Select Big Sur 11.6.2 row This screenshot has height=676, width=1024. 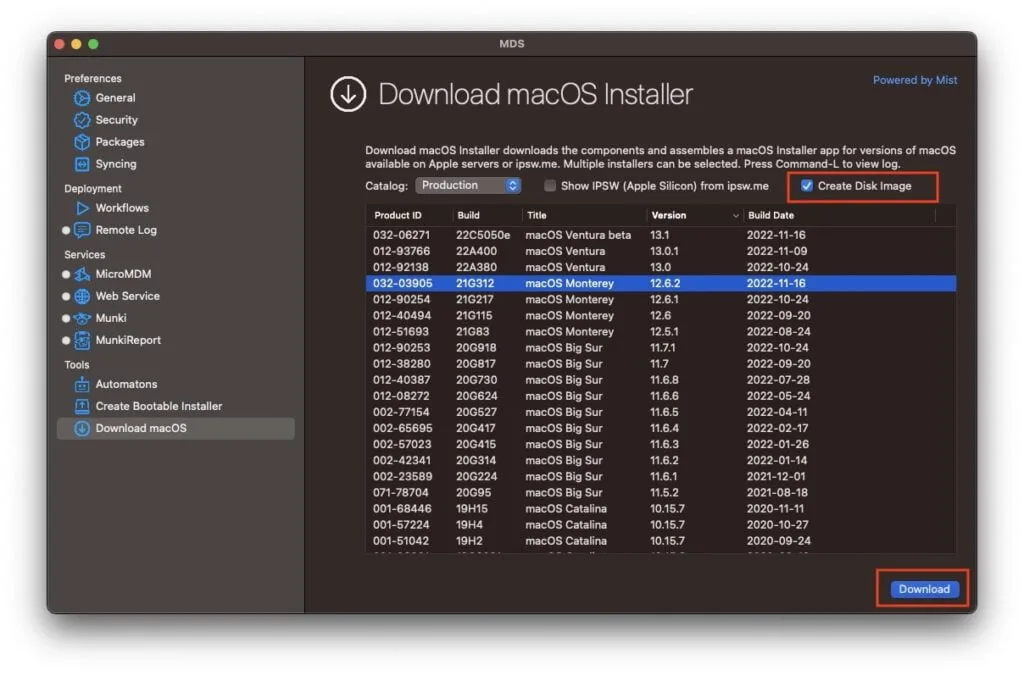660,460
